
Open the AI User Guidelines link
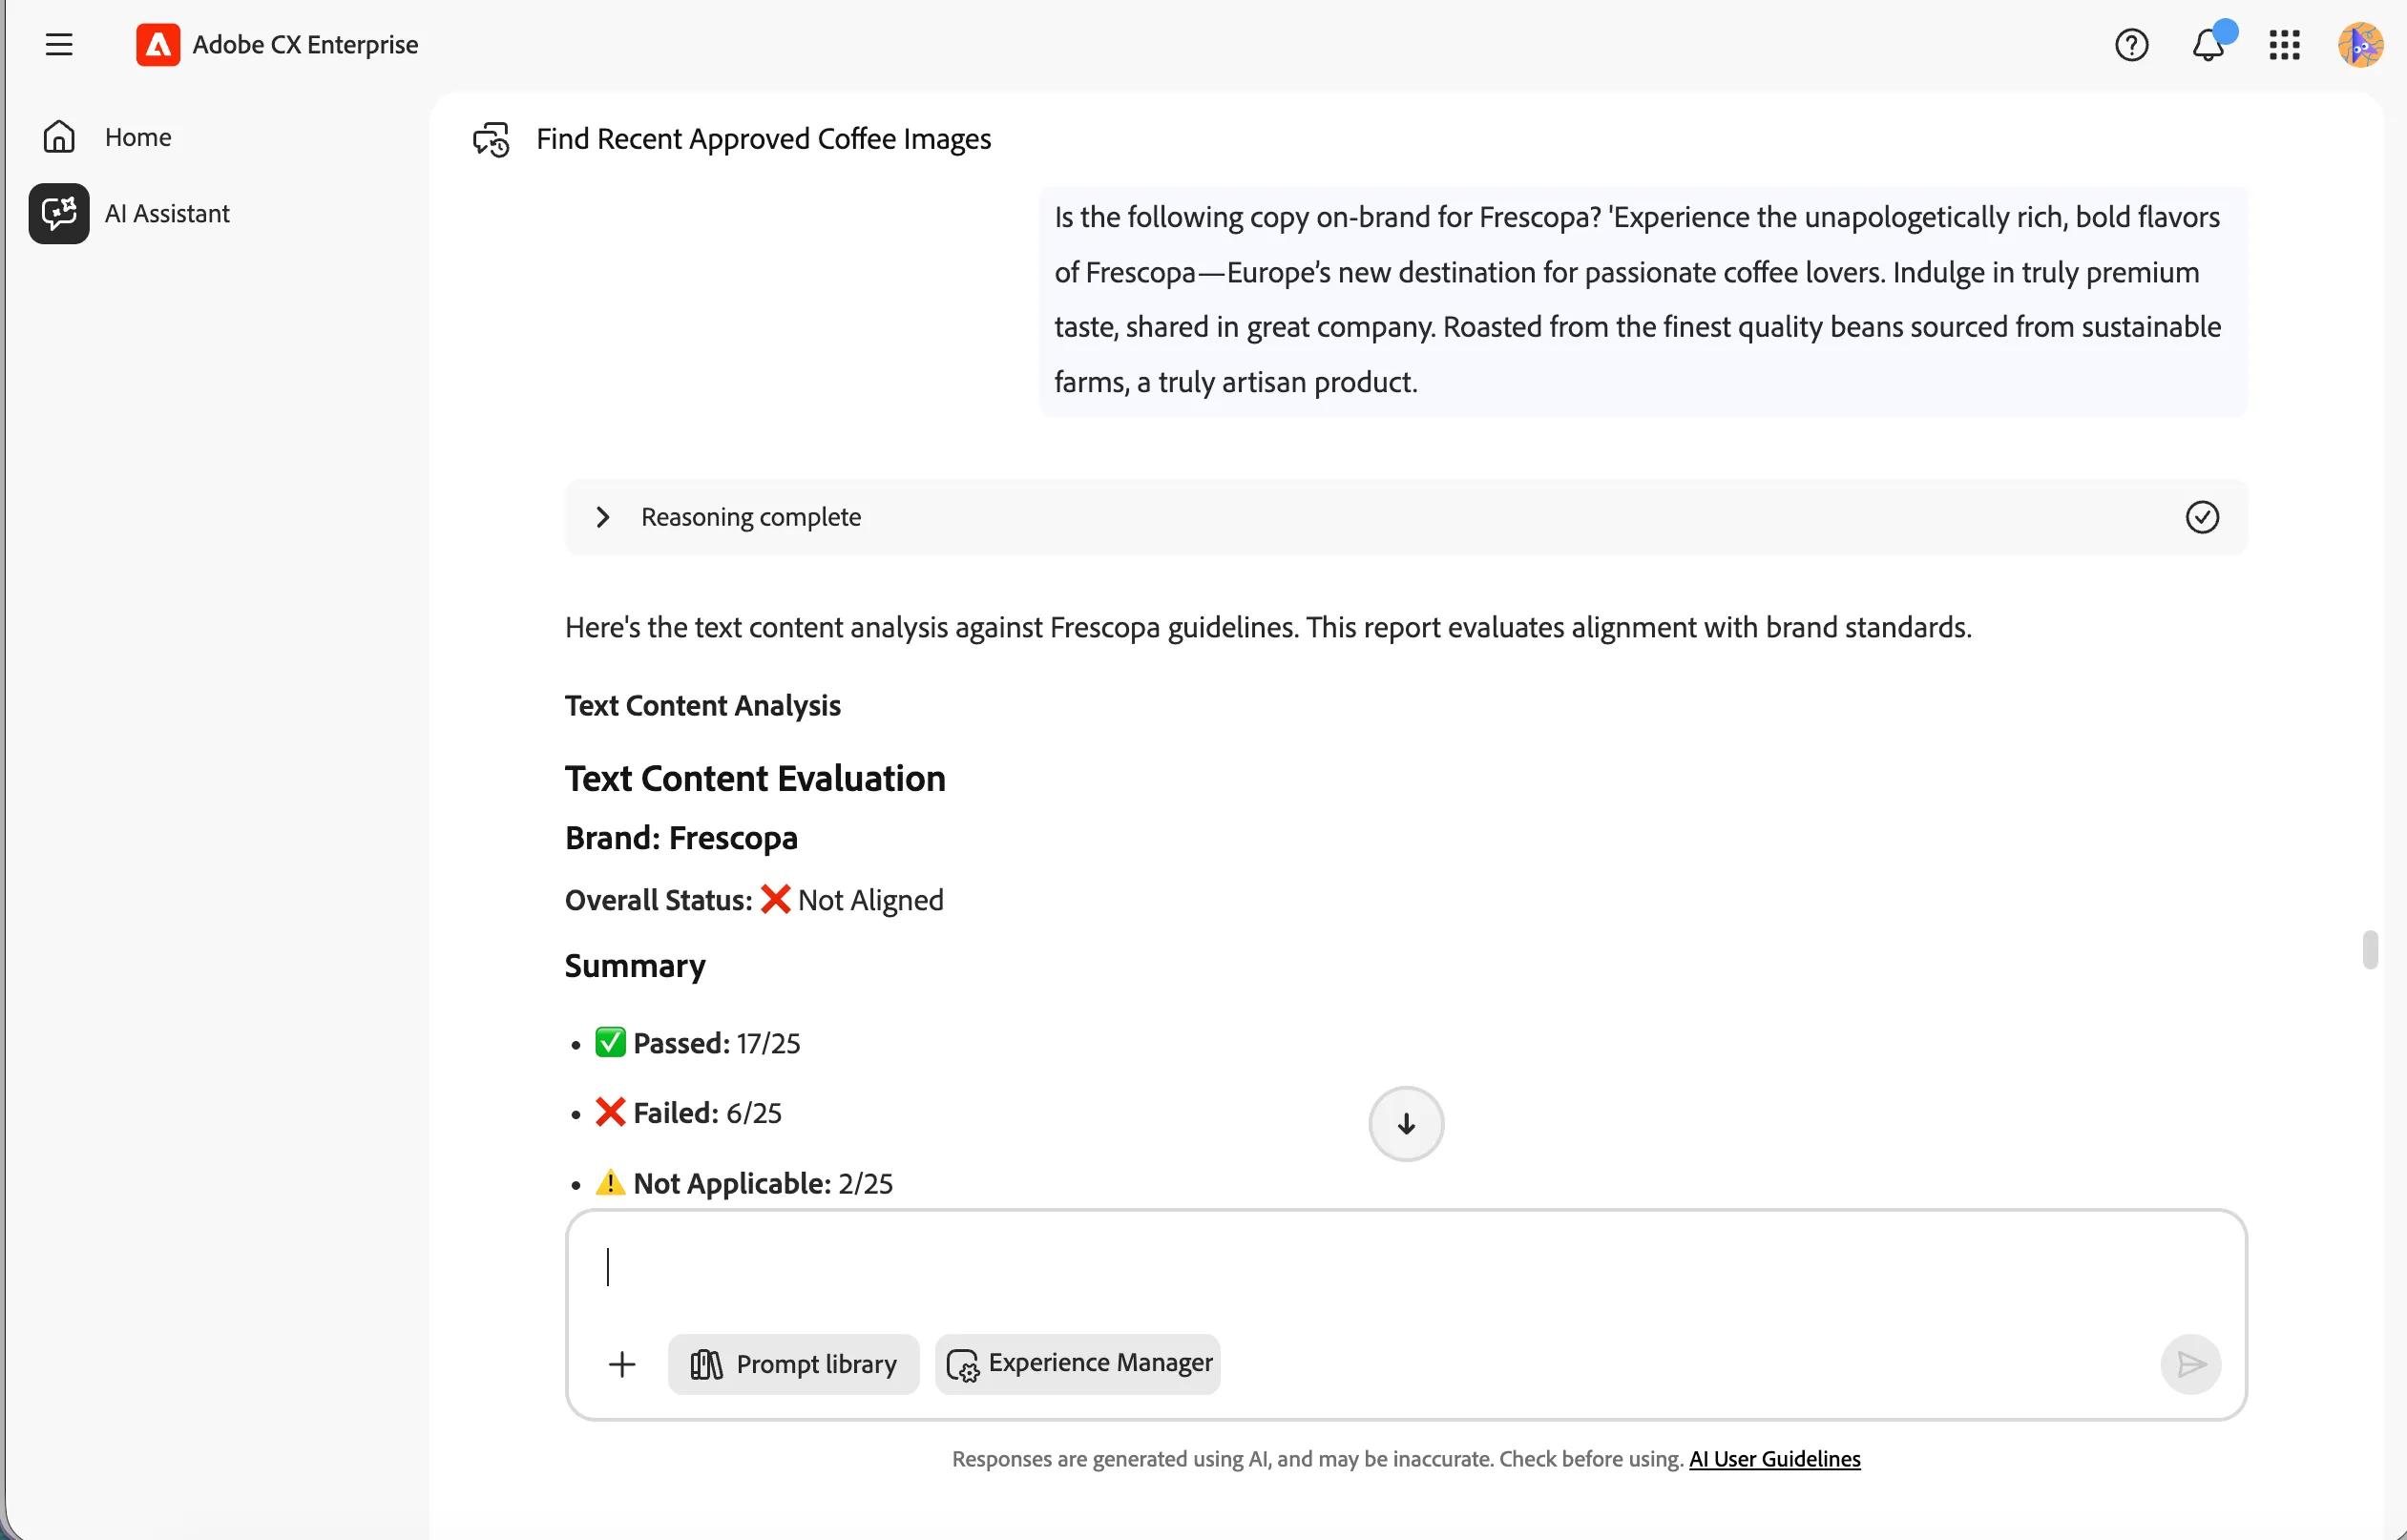pyautogui.click(x=1774, y=1459)
